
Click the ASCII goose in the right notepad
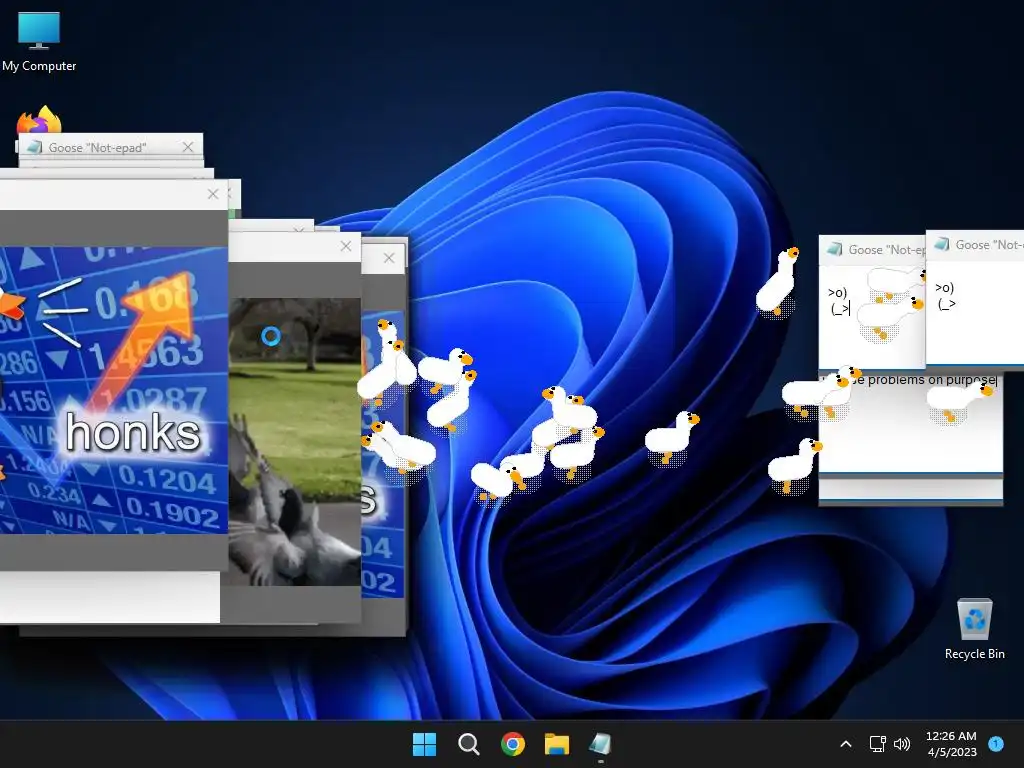pos(946,296)
